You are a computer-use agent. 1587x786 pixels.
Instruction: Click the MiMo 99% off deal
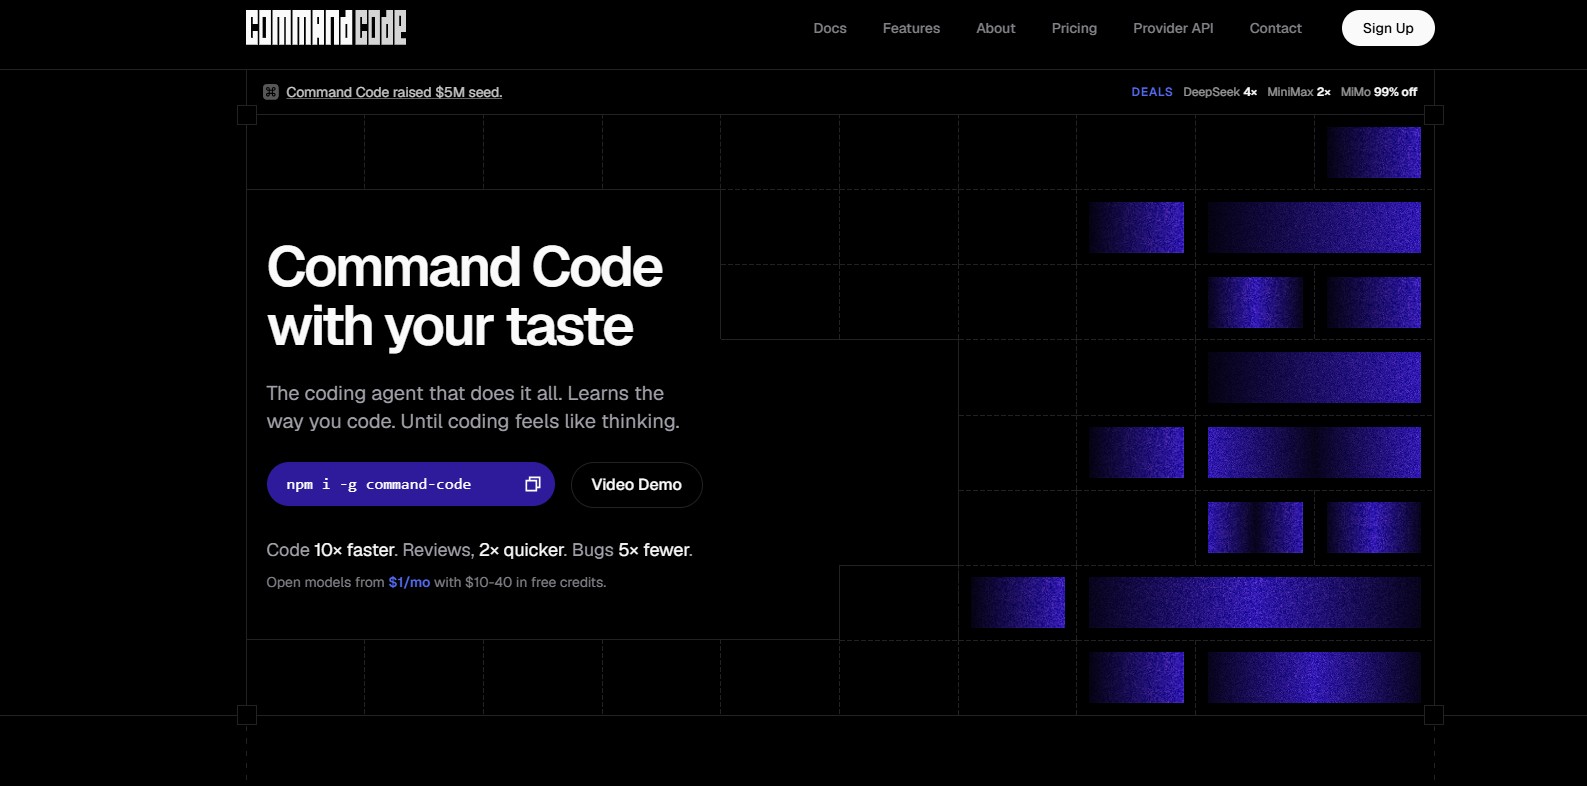[x=1379, y=92]
